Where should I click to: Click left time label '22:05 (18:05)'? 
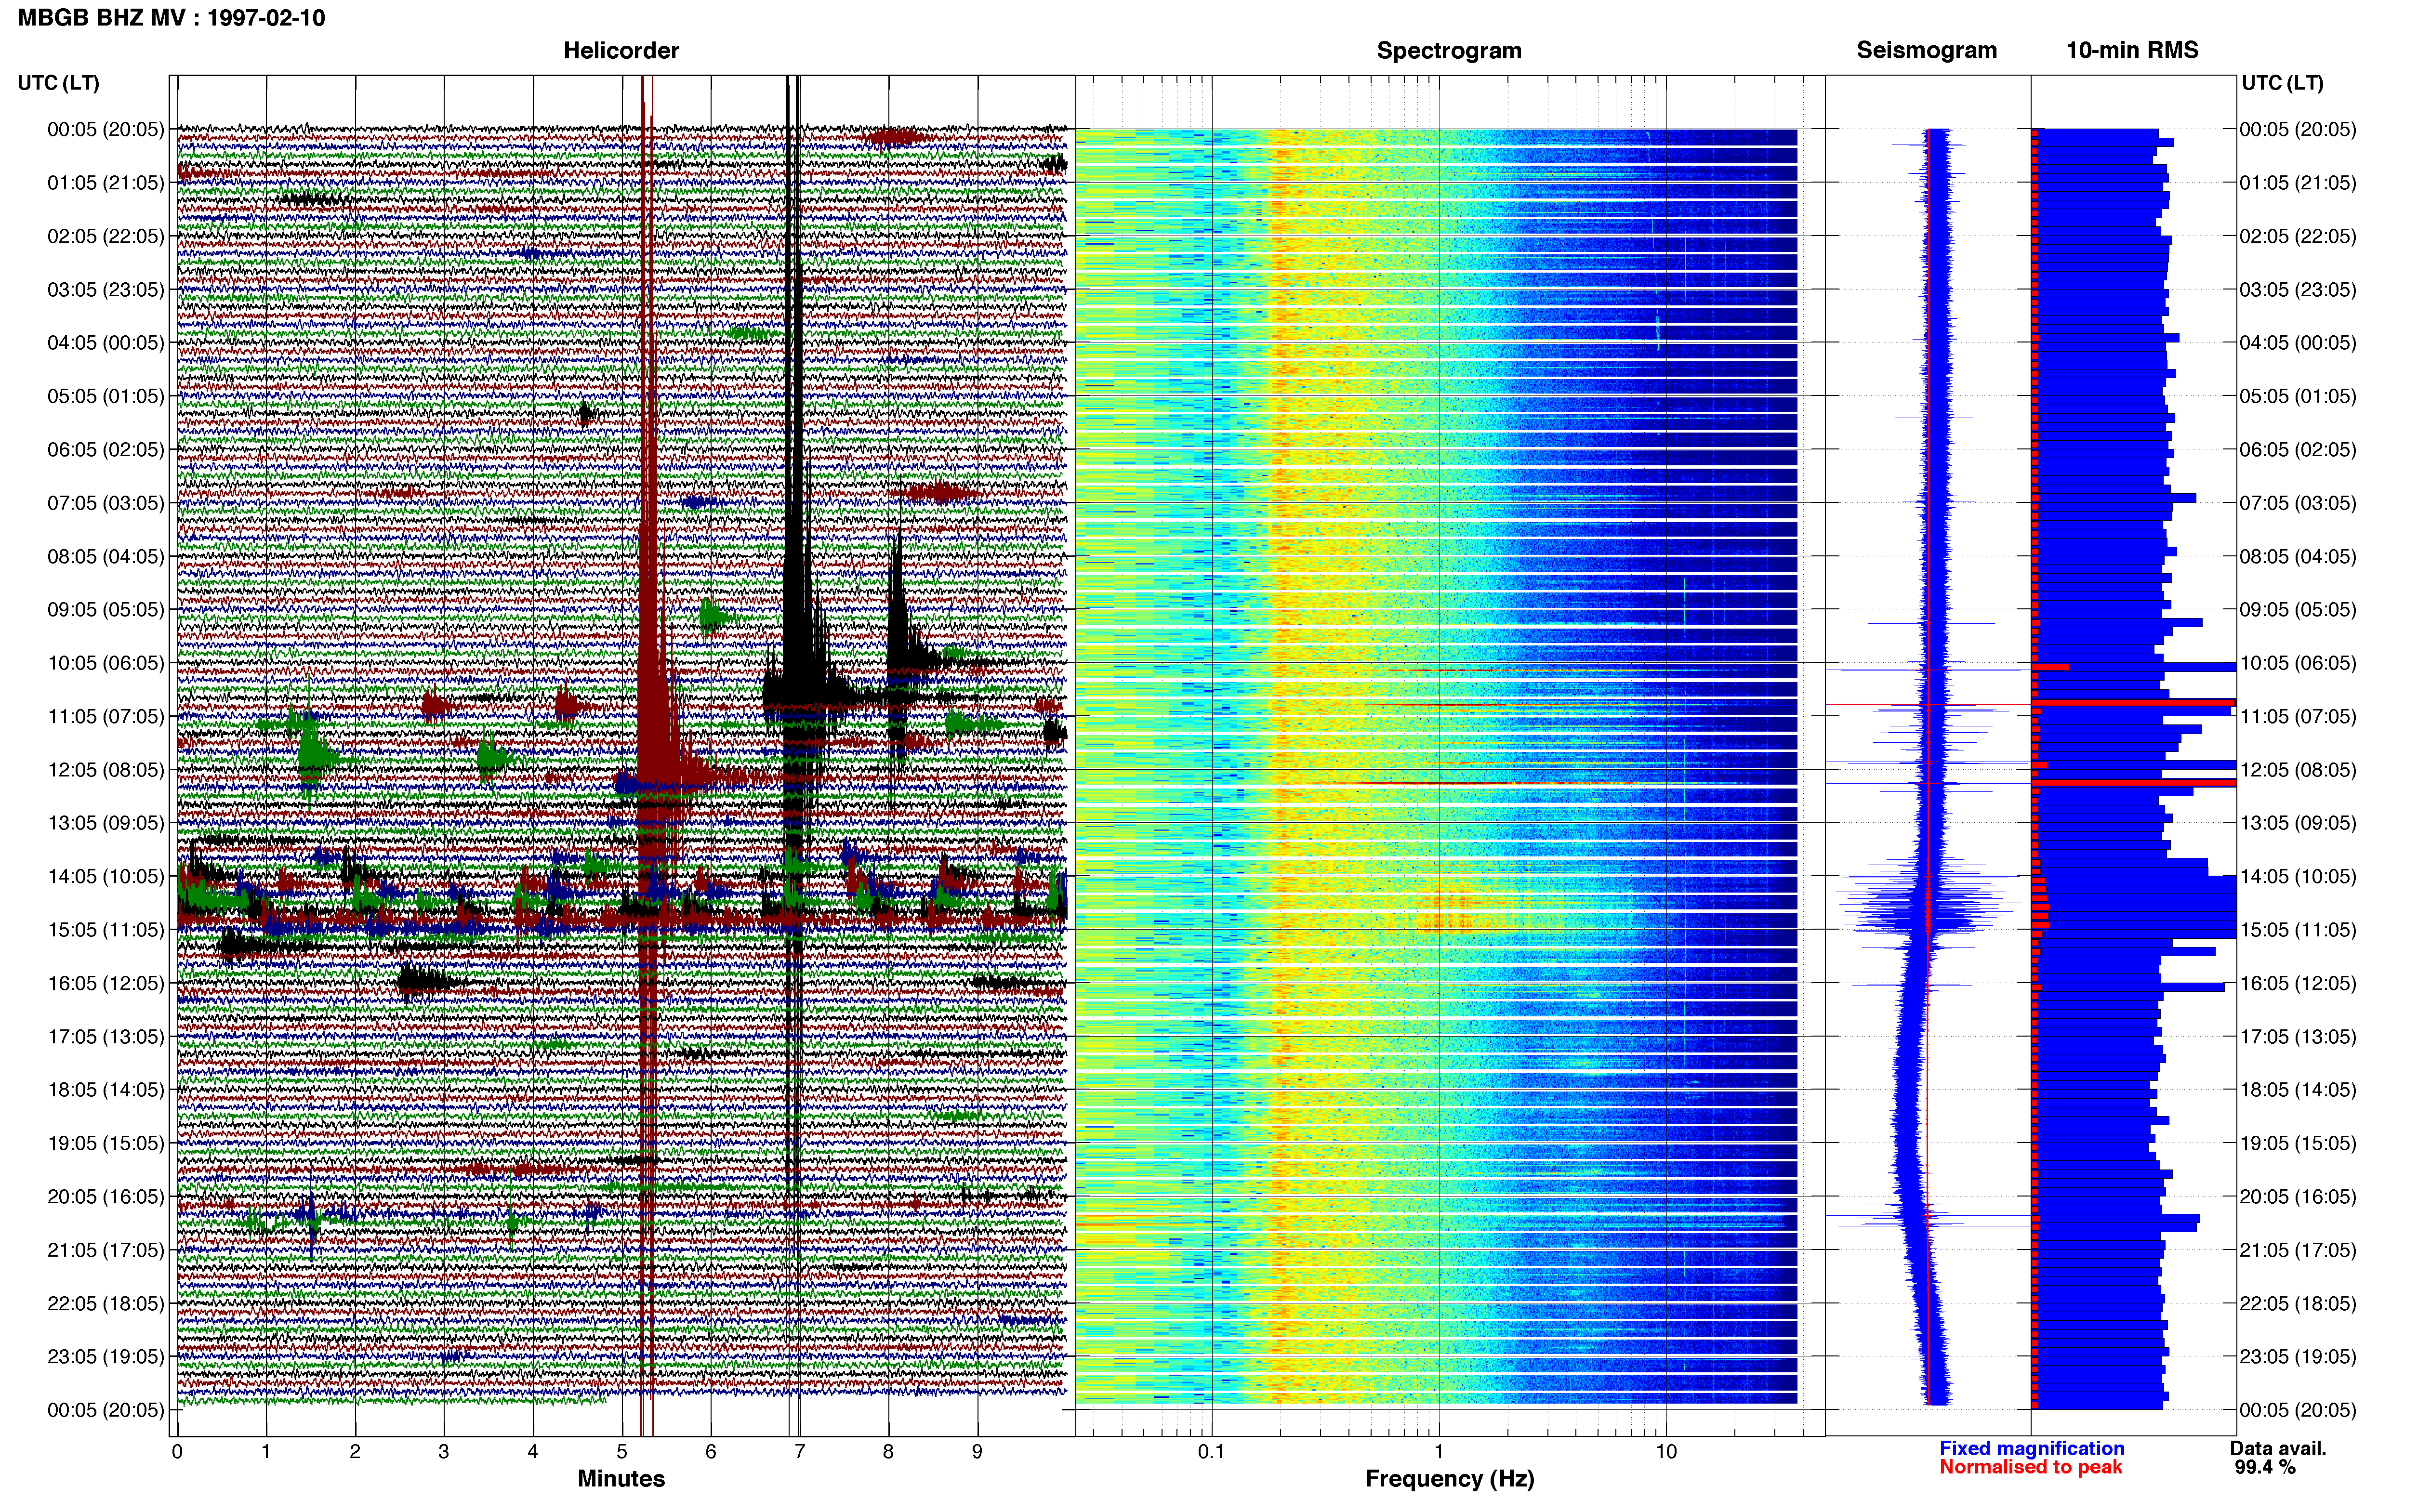(x=105, y=1304)
